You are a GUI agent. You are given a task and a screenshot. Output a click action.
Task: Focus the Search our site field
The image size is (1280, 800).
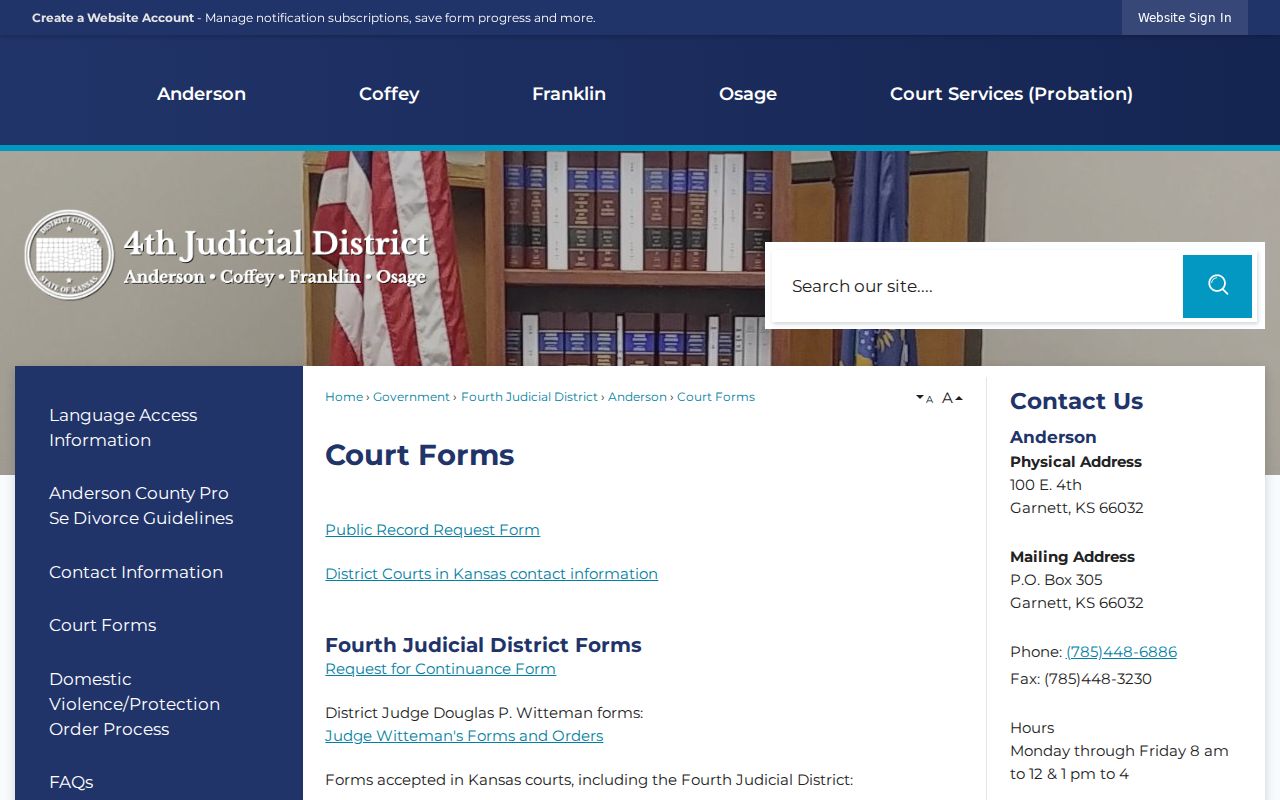tap(978, 286)
